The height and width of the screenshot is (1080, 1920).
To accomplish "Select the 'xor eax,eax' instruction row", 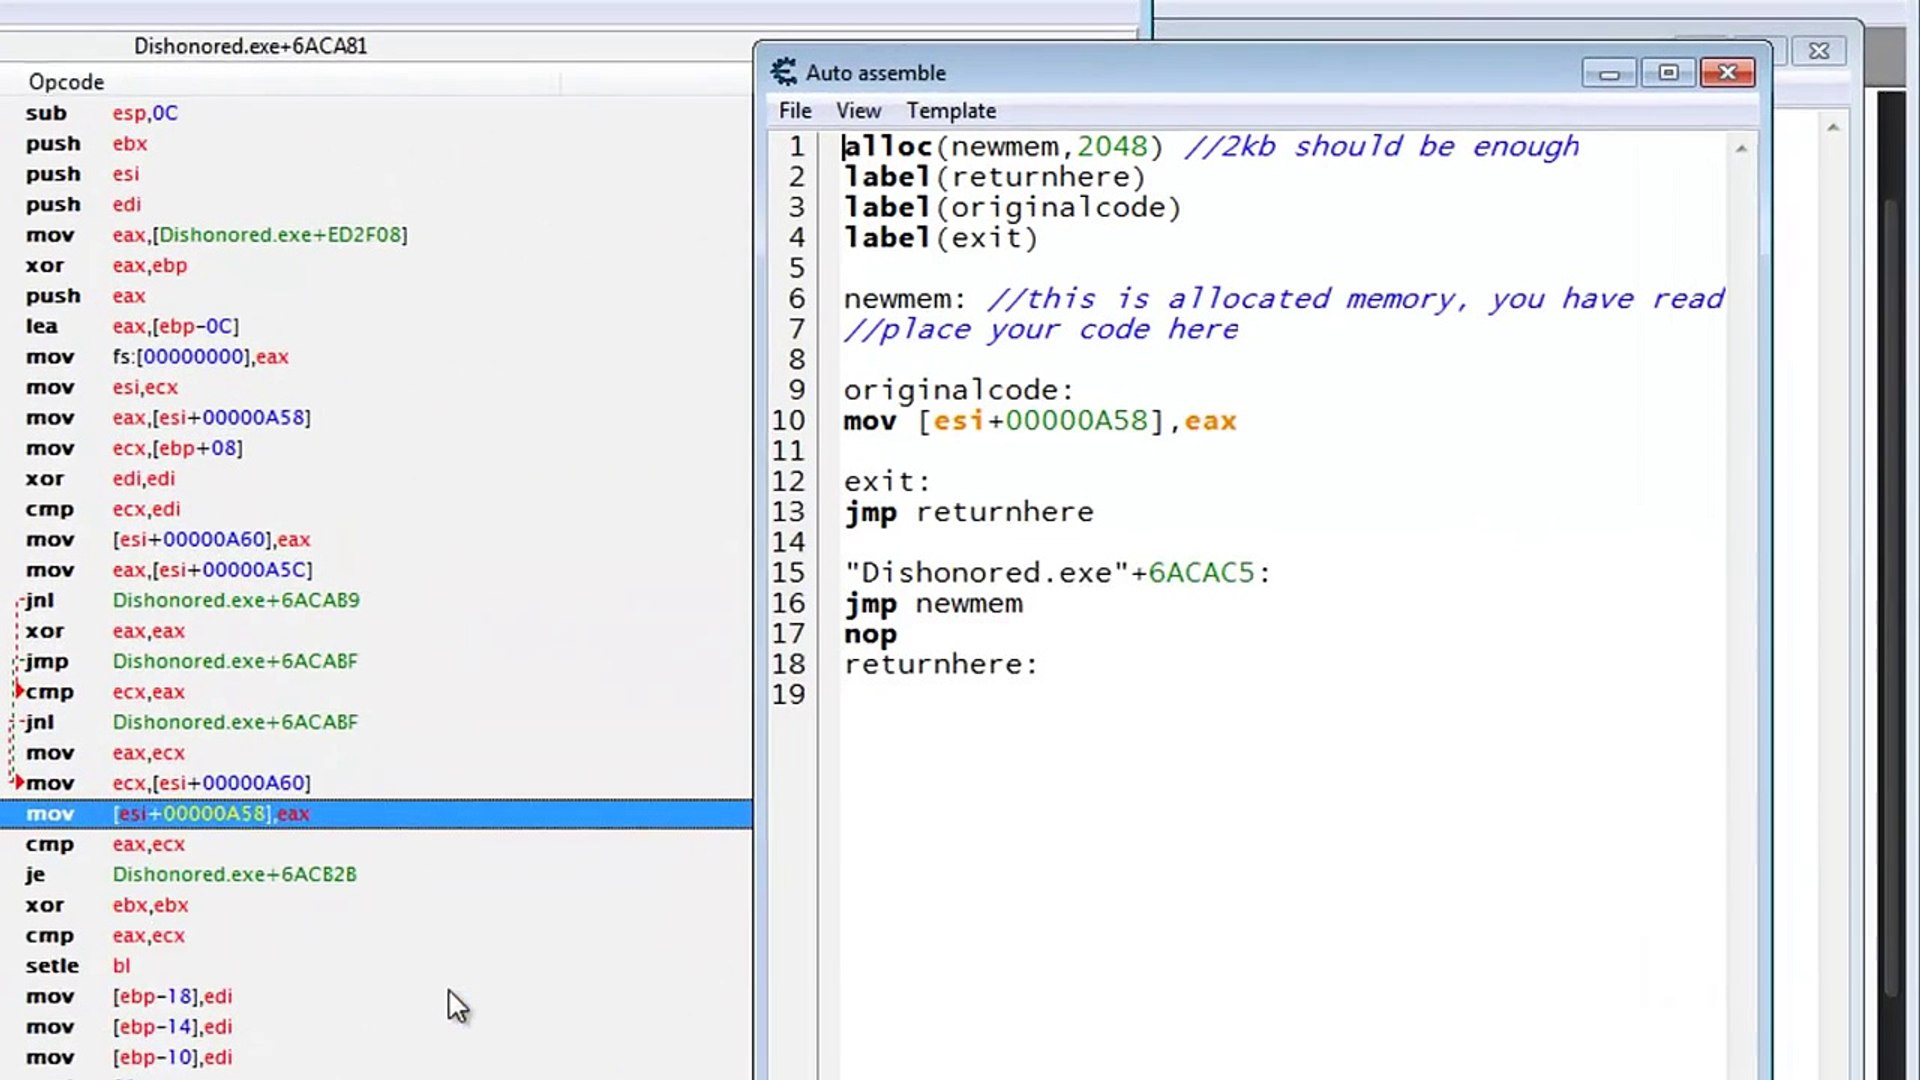I will coord(376,631).
